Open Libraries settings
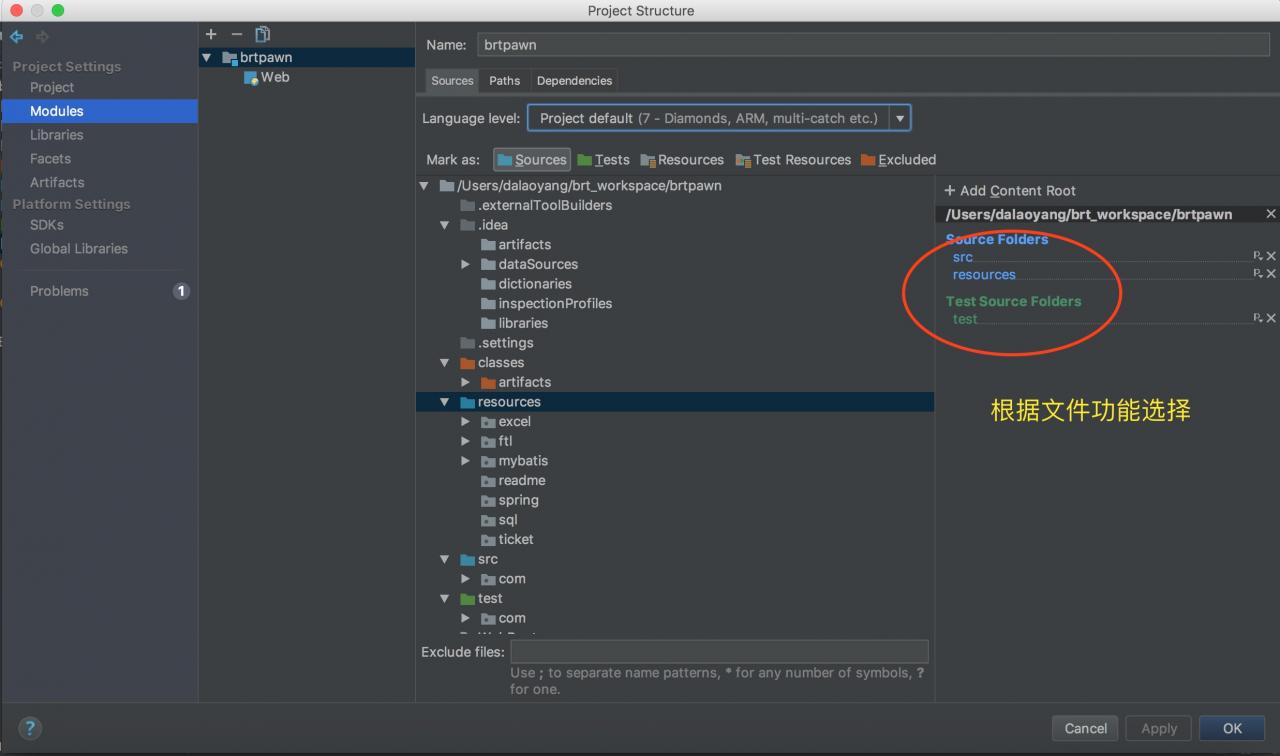 (x=57, y=135)
